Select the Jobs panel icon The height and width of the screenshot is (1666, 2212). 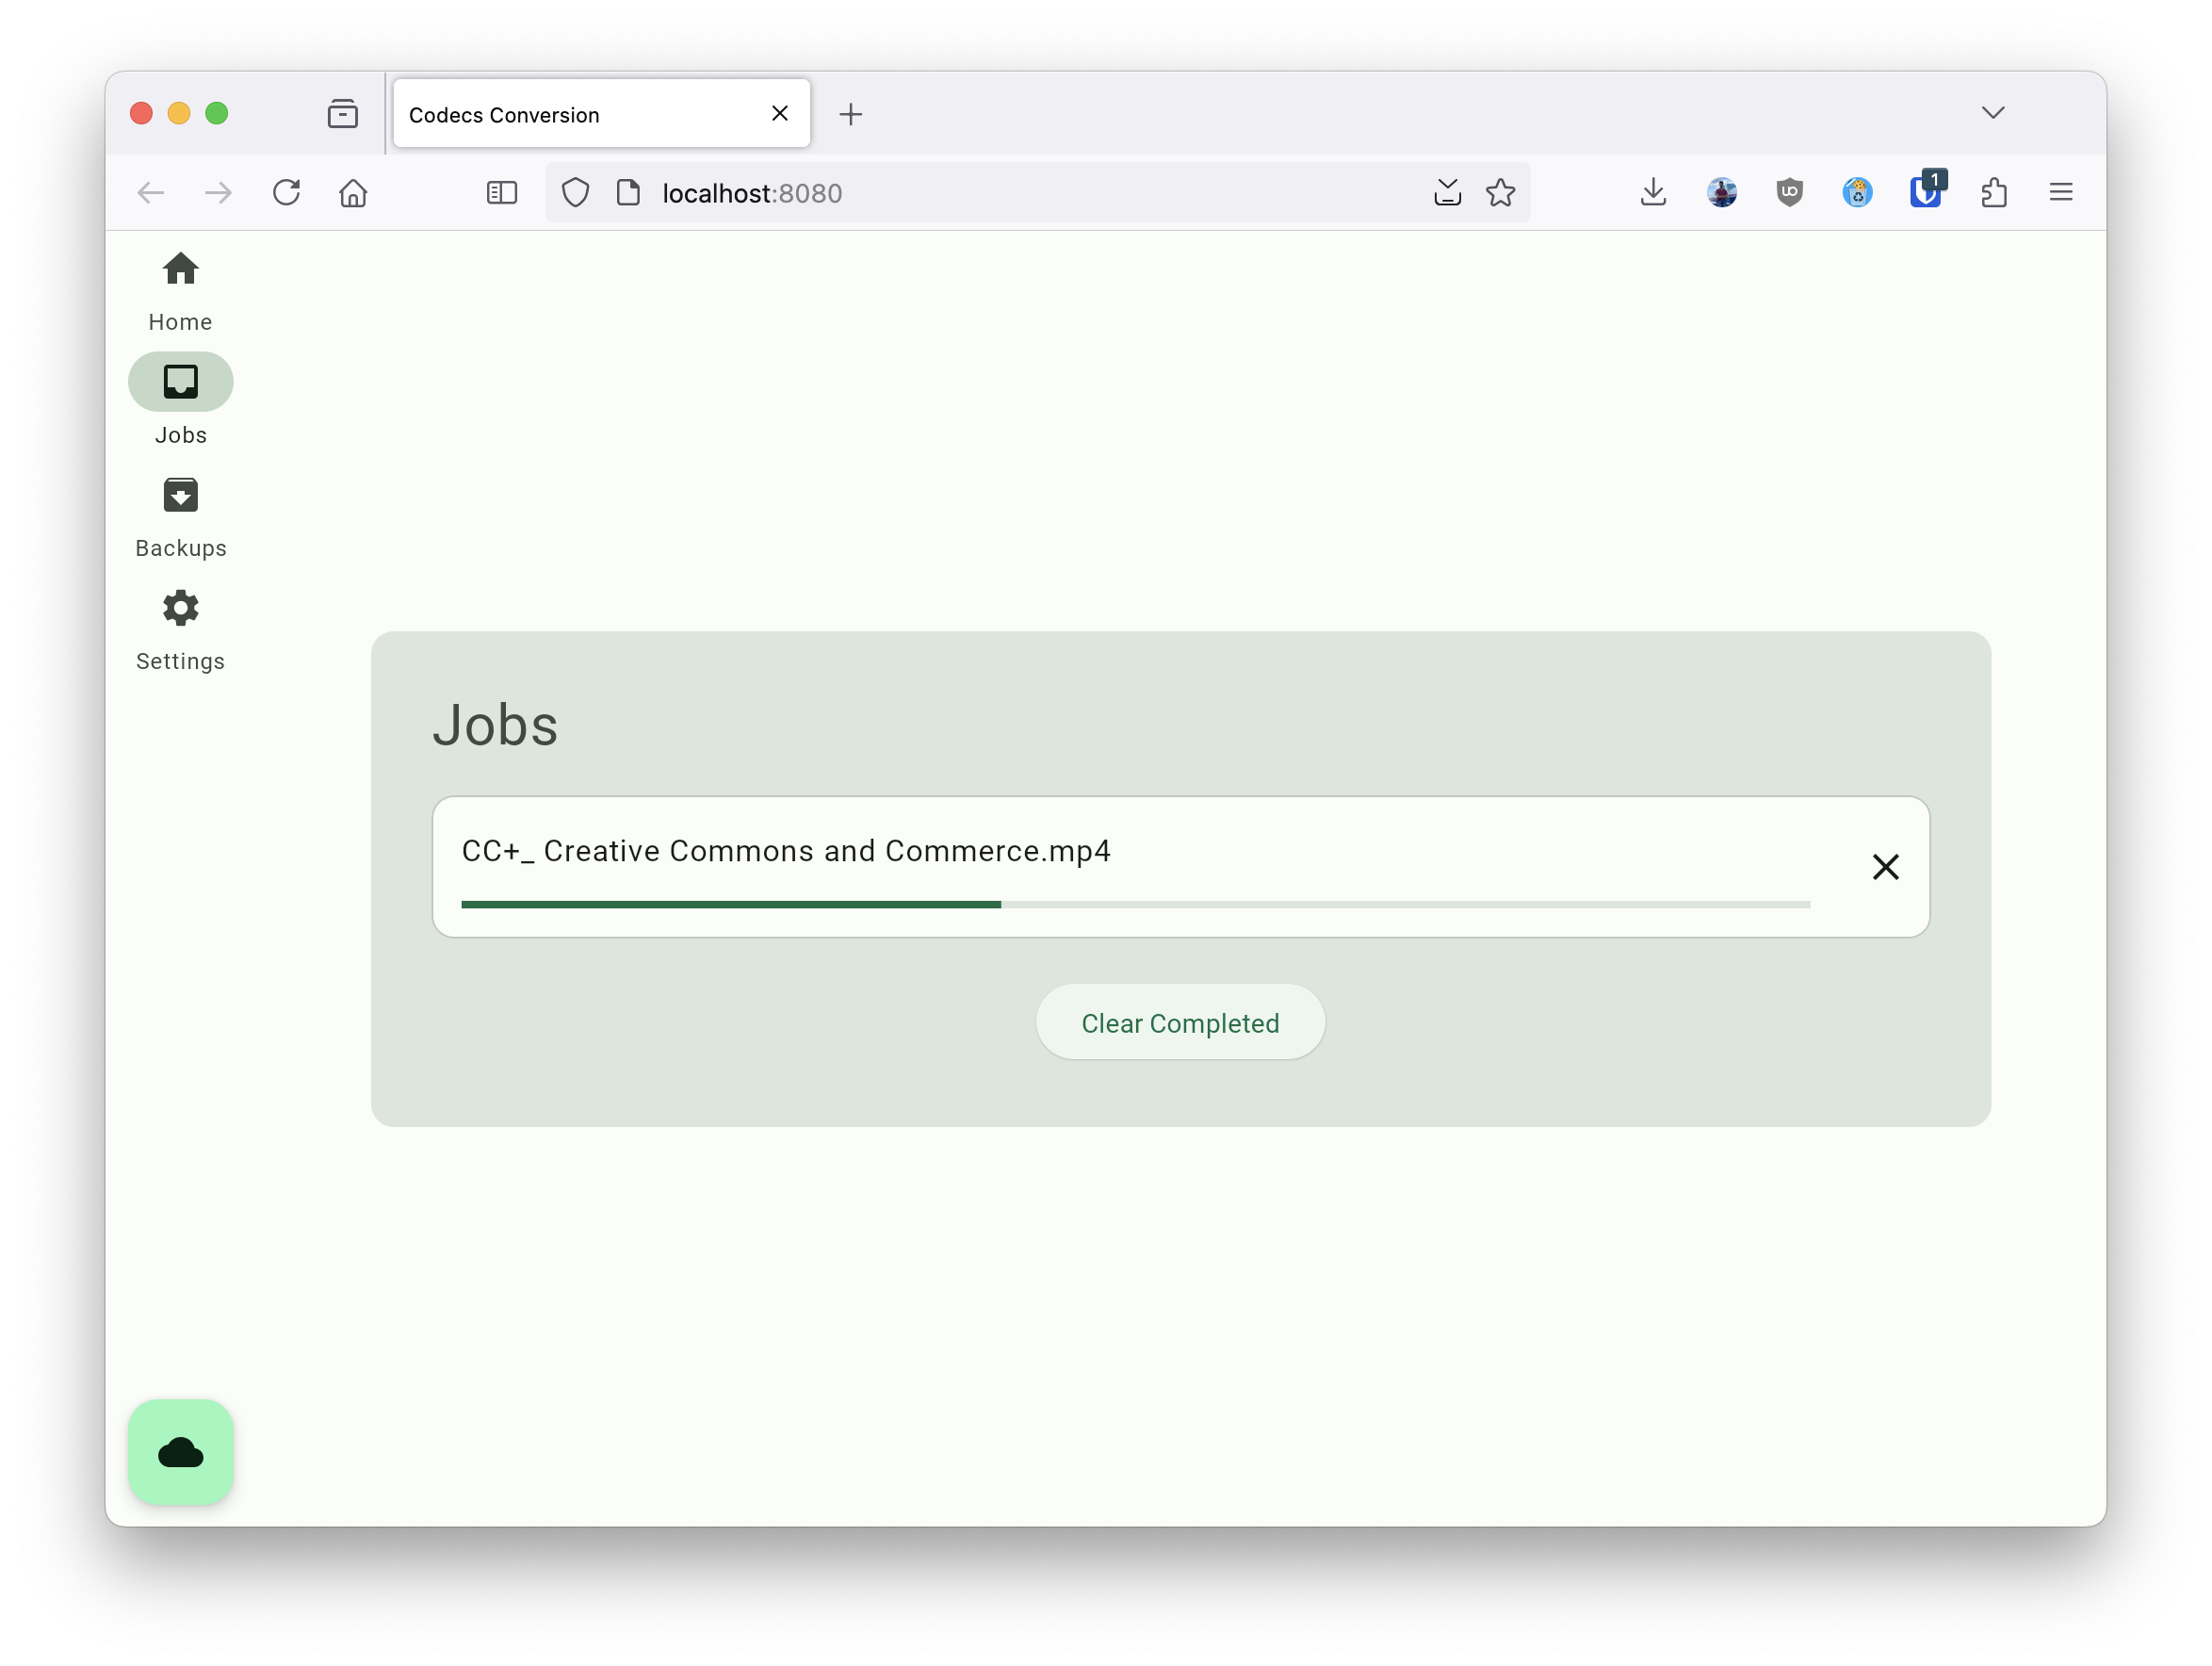182,382
